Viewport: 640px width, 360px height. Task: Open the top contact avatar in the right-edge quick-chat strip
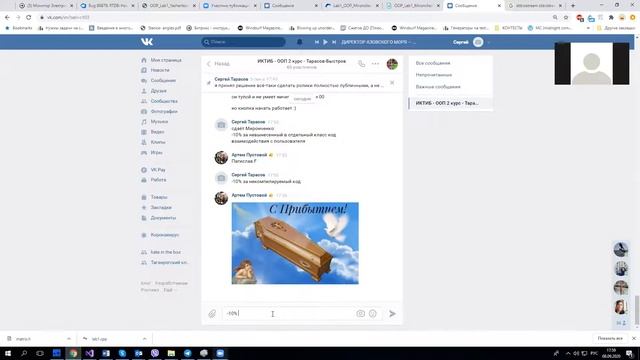tap(621, 249)
